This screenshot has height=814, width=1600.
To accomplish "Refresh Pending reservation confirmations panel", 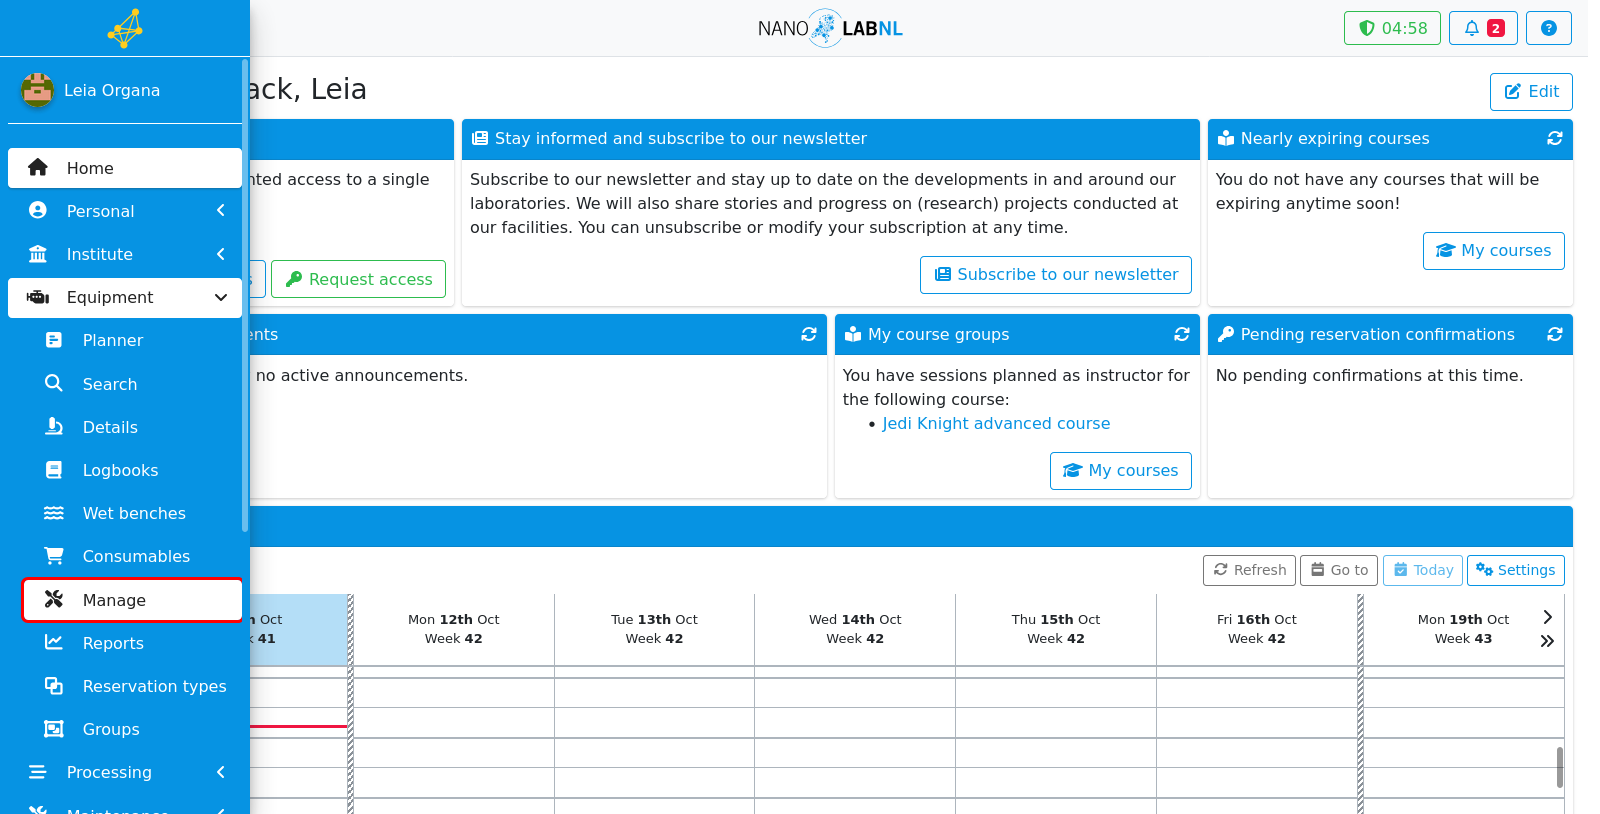I will 1555,335.
